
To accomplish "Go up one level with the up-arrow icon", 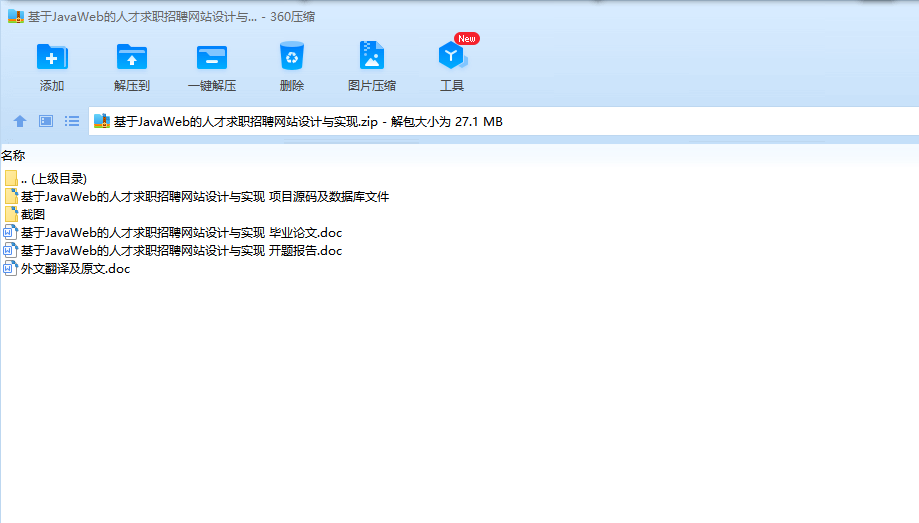I will pyautogui.click(x=20, y=121).
